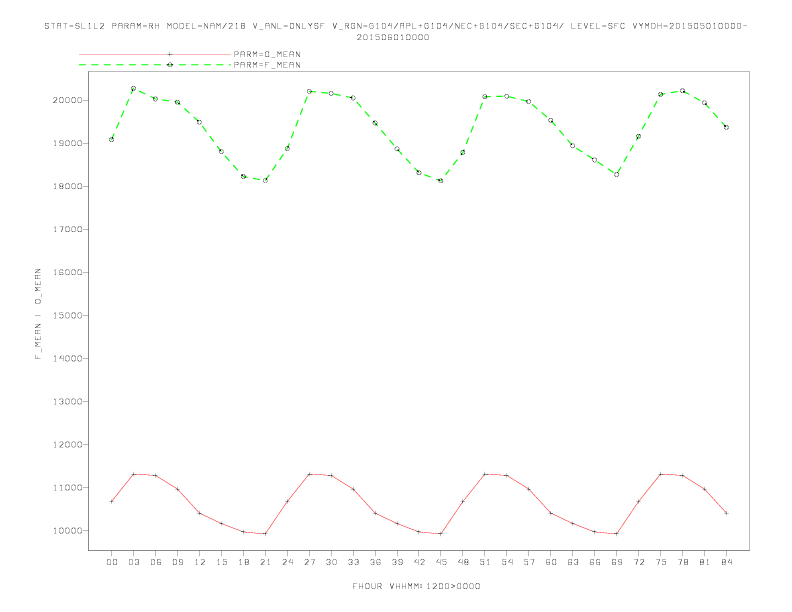Screen dimensions: 792x612
Task: Click the F_MEAN circle marker at hour 21
Action: coord(265,180)
